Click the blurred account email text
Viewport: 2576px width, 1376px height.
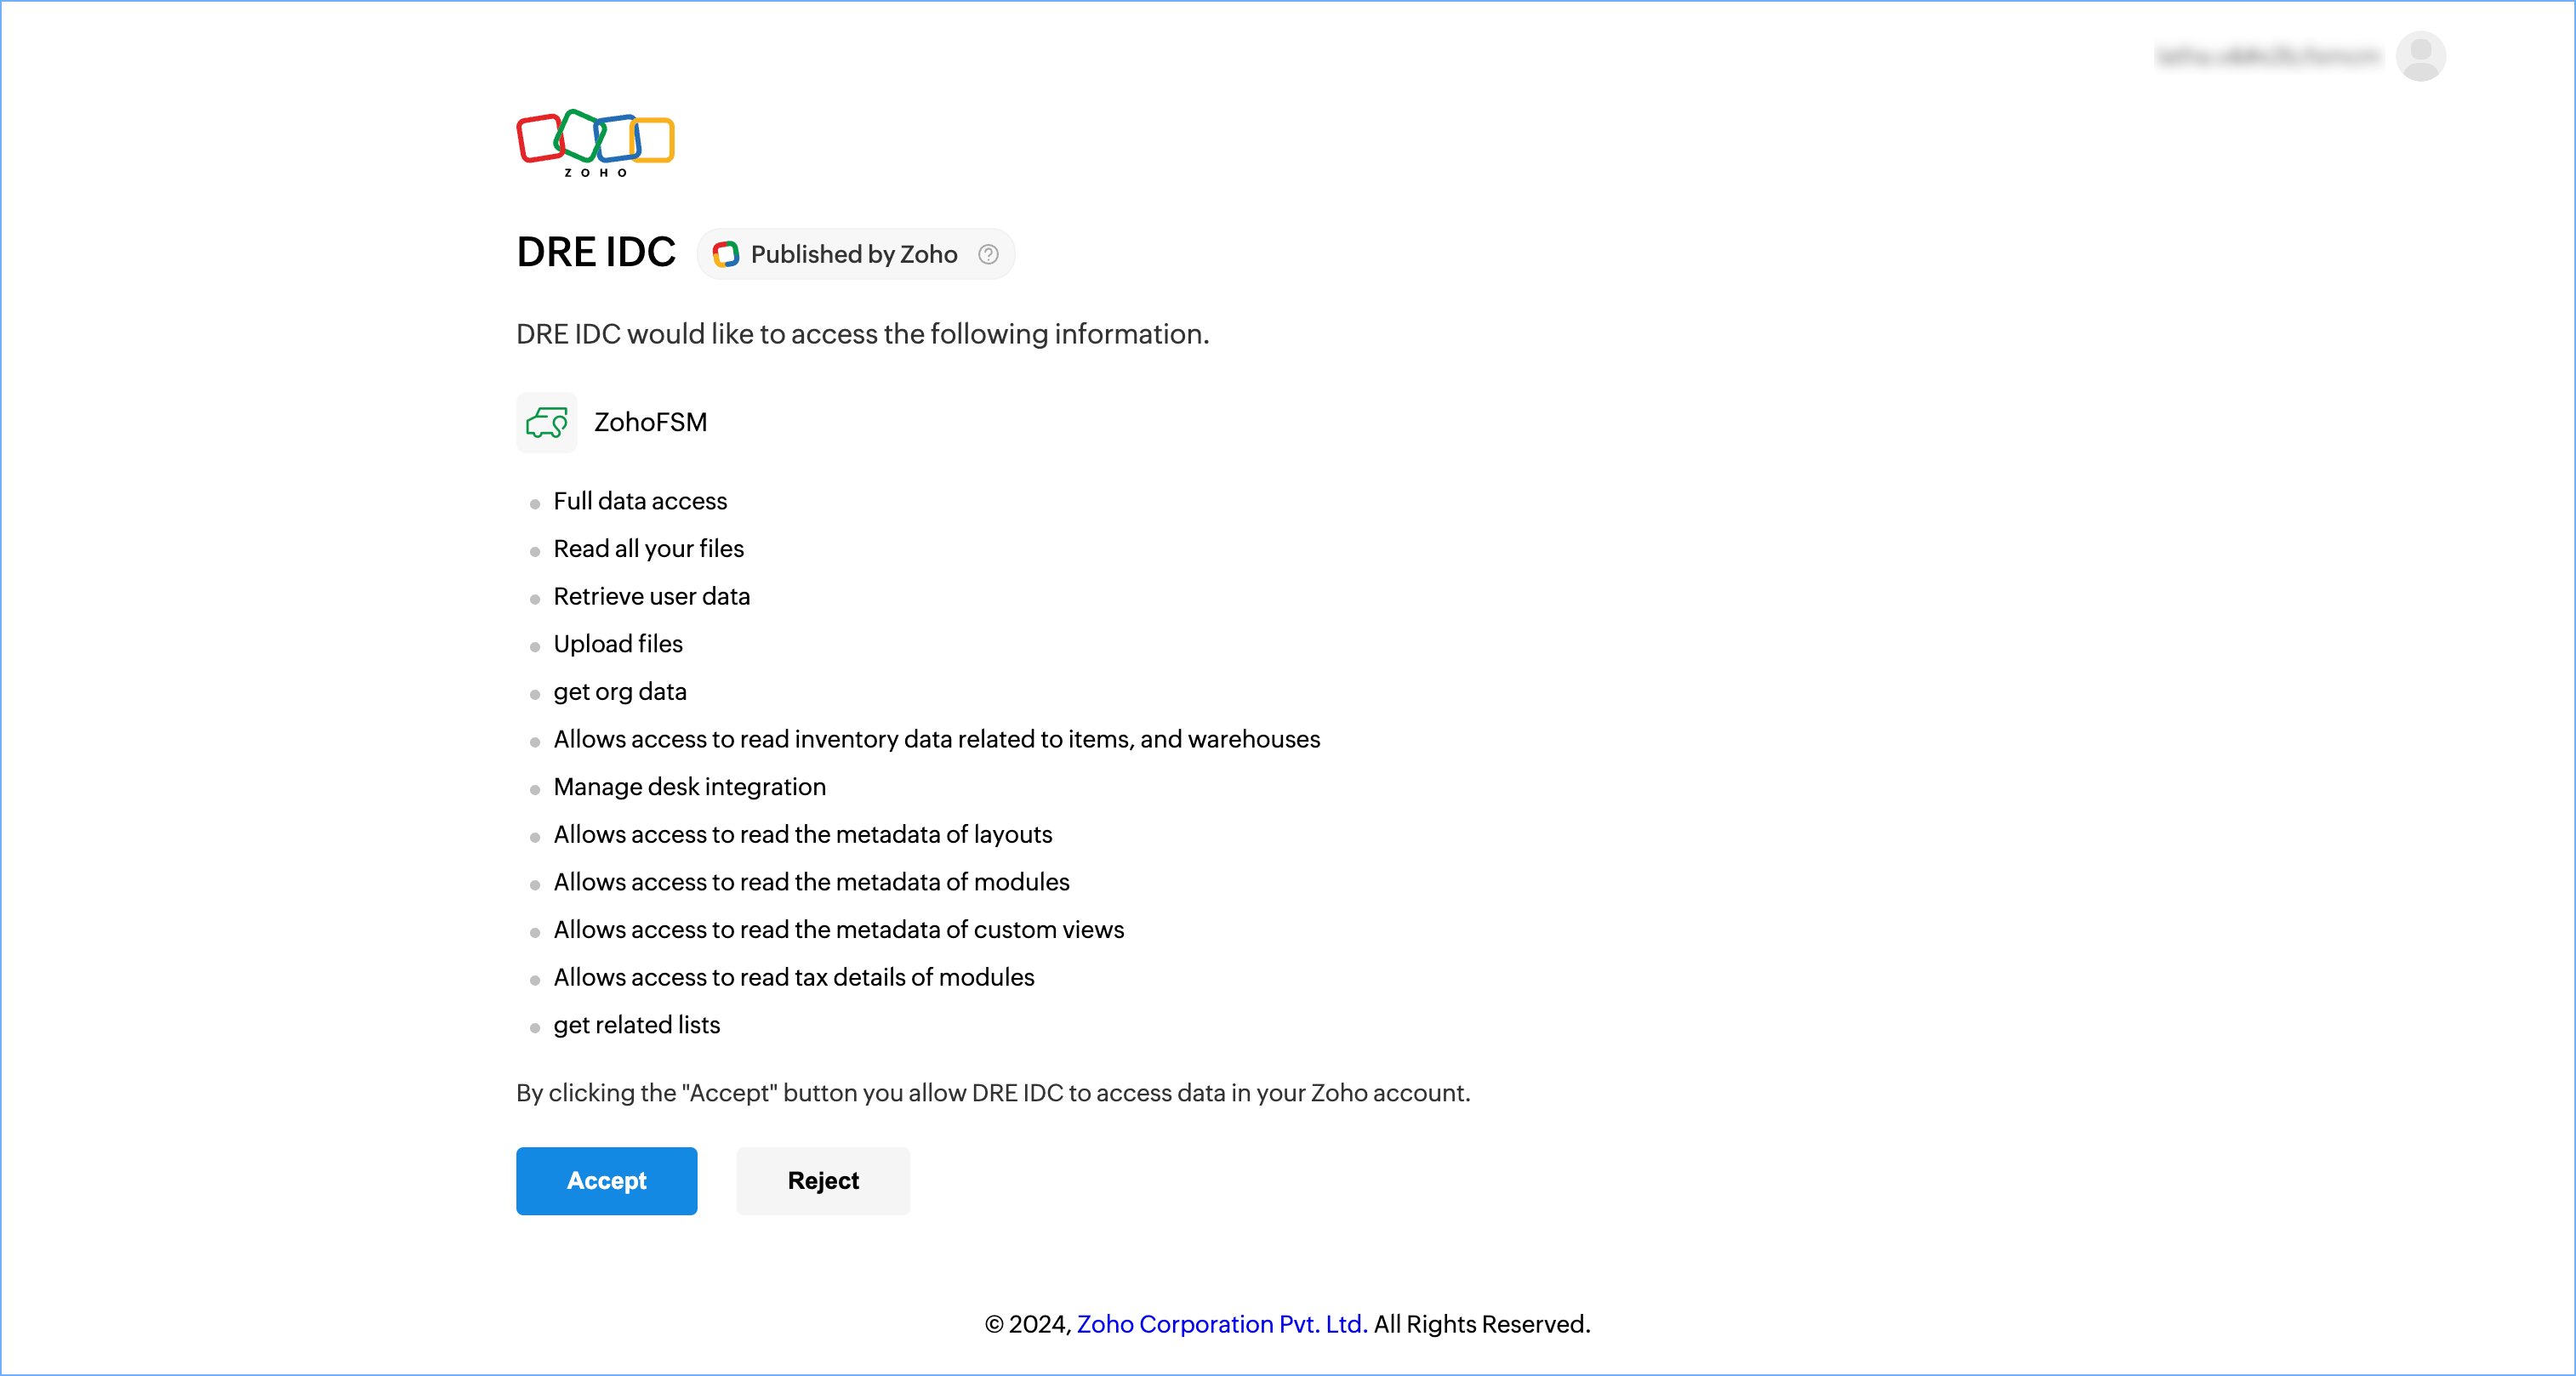2267,56
